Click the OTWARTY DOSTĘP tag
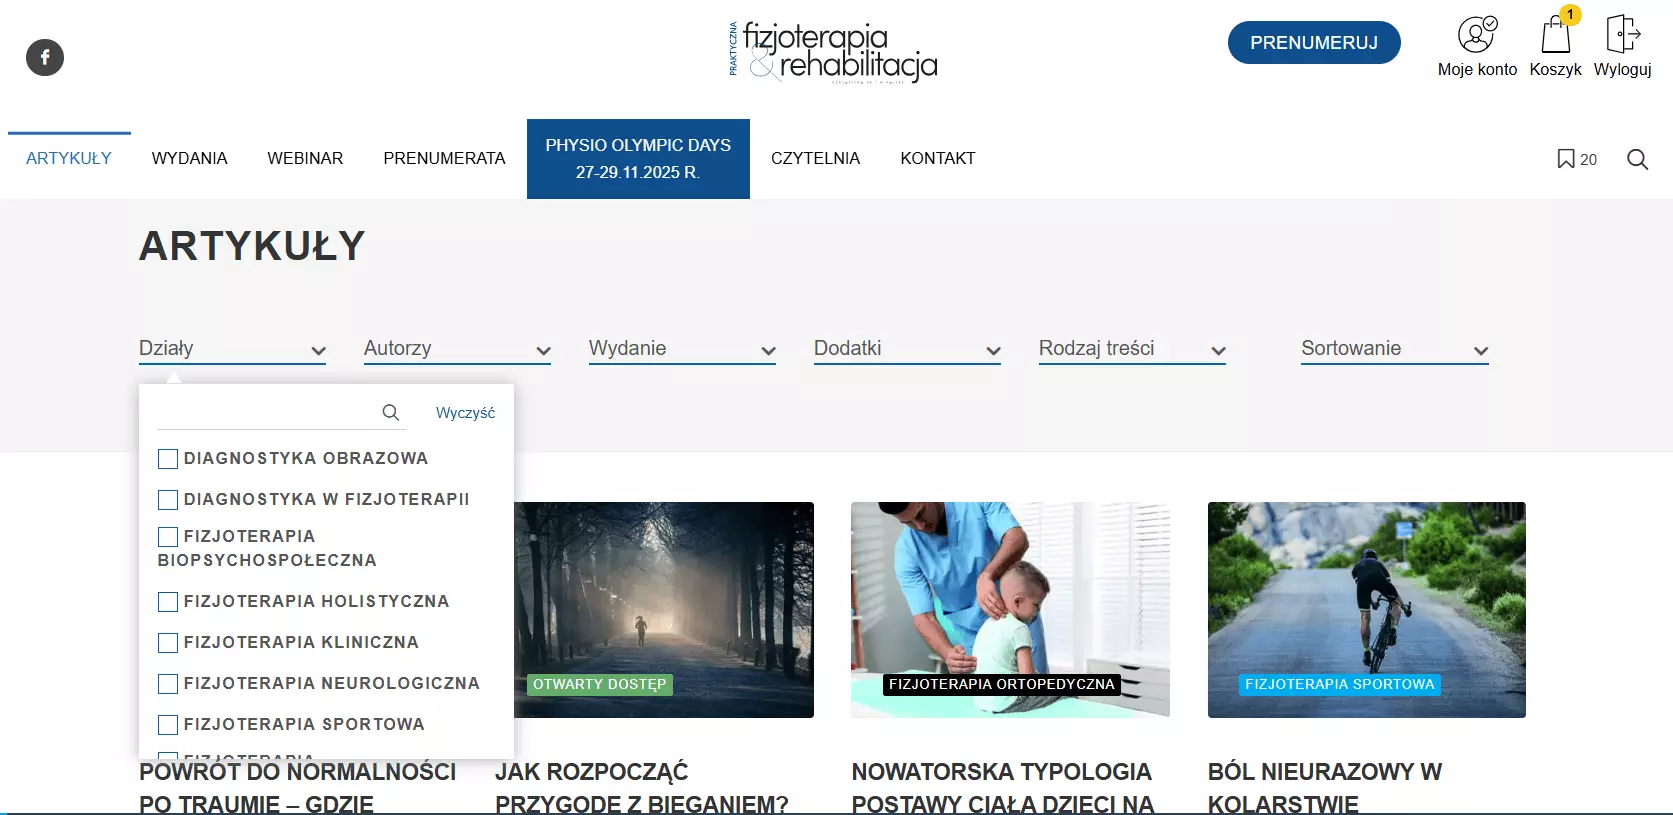This screenshot has height=815, width=1673. pos(599,685)
